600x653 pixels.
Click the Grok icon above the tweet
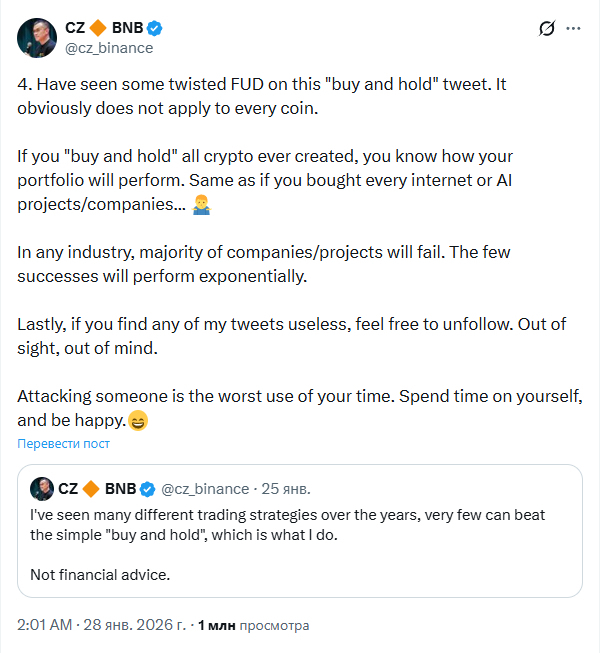coord(546,29)
